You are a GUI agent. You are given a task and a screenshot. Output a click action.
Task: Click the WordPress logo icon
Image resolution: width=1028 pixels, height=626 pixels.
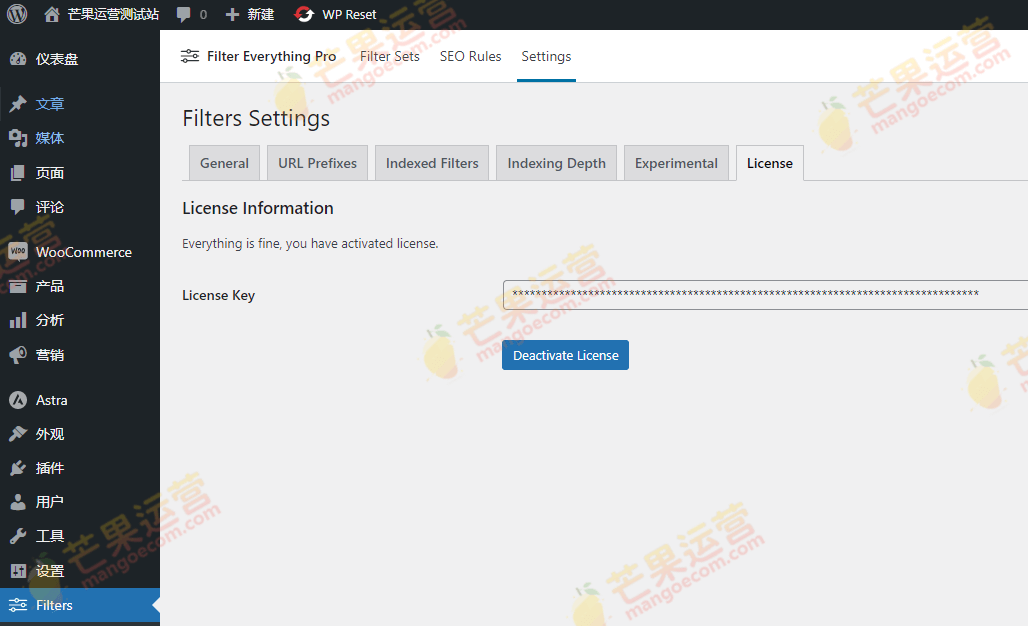point(17,14)
